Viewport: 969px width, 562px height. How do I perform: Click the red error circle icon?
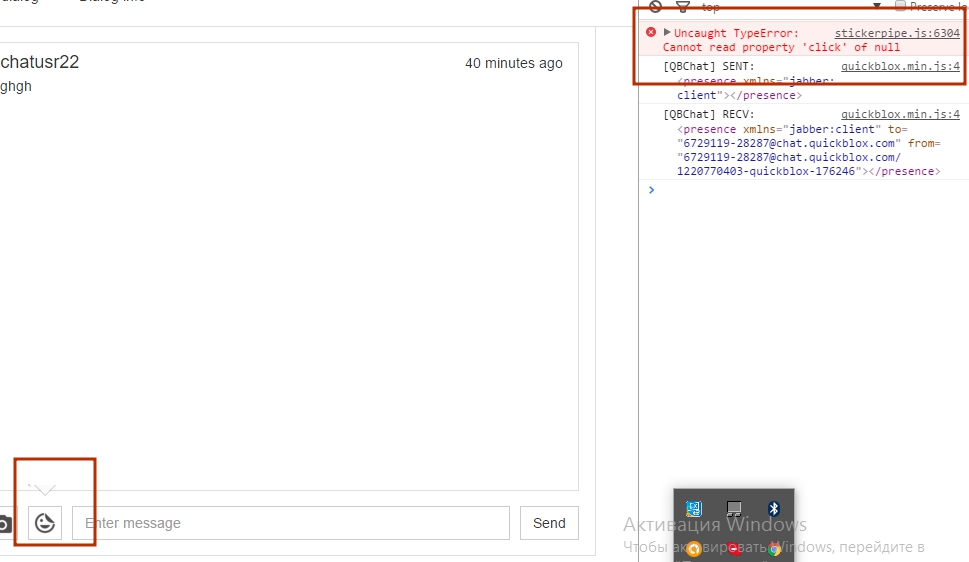click(x=651, y=32)
